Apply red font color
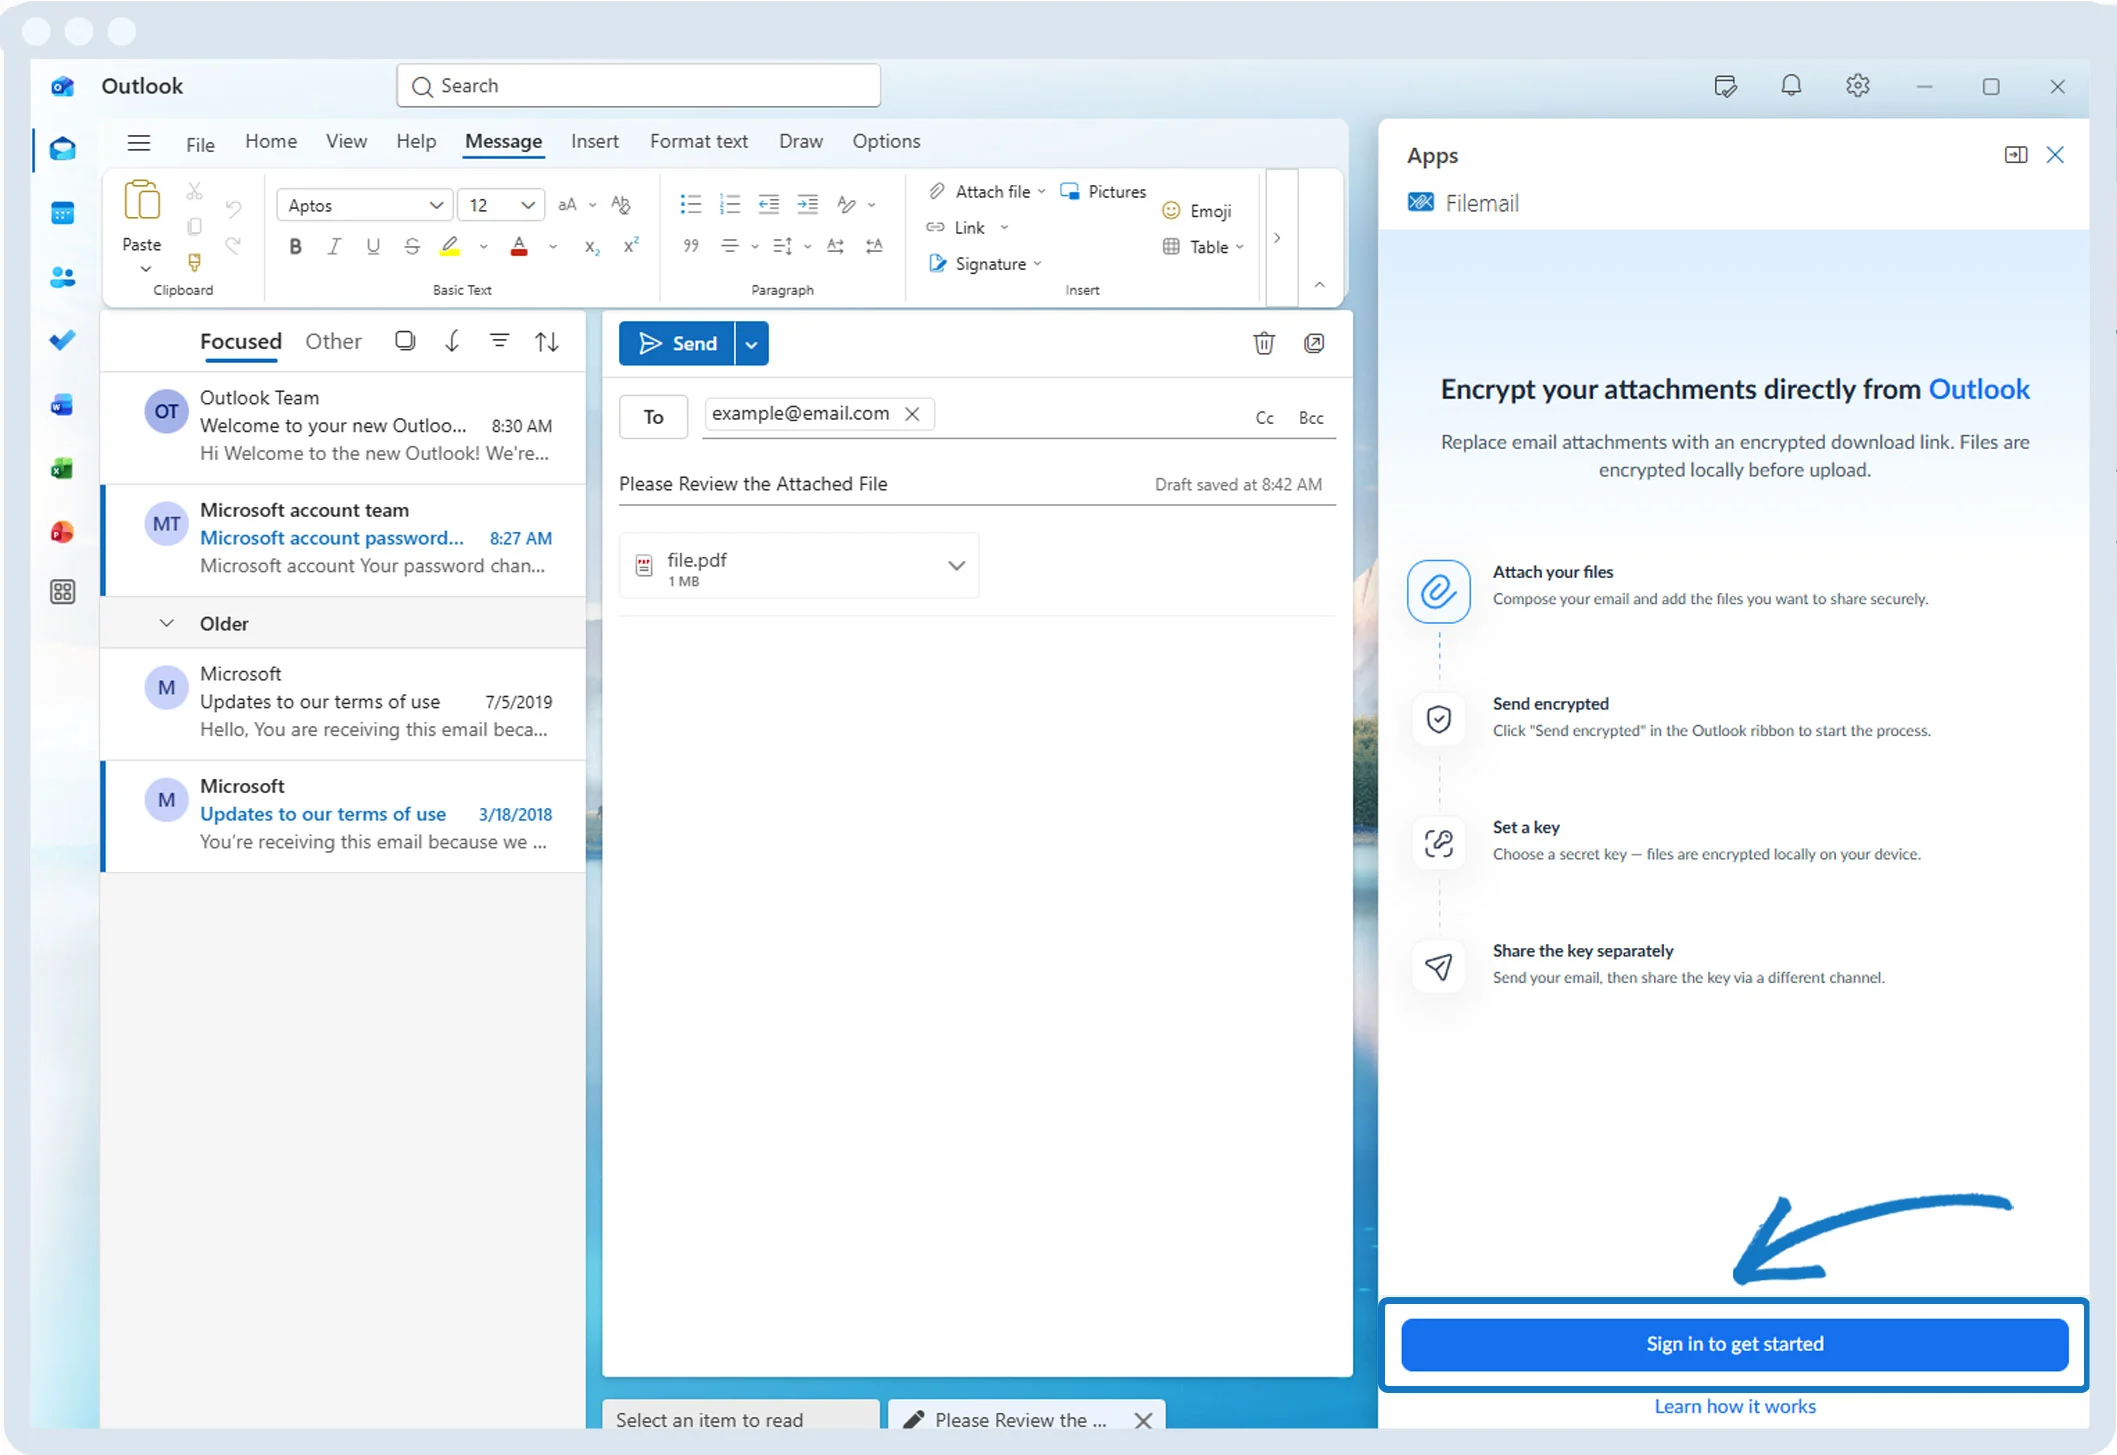This screenshot has height=1455, width=2117. click(519, 246)
